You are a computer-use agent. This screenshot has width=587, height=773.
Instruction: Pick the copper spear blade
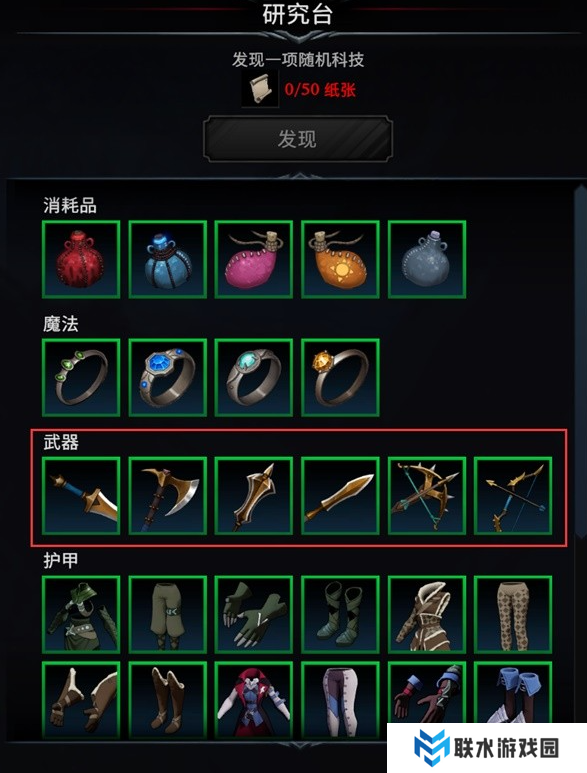point(340,496)
